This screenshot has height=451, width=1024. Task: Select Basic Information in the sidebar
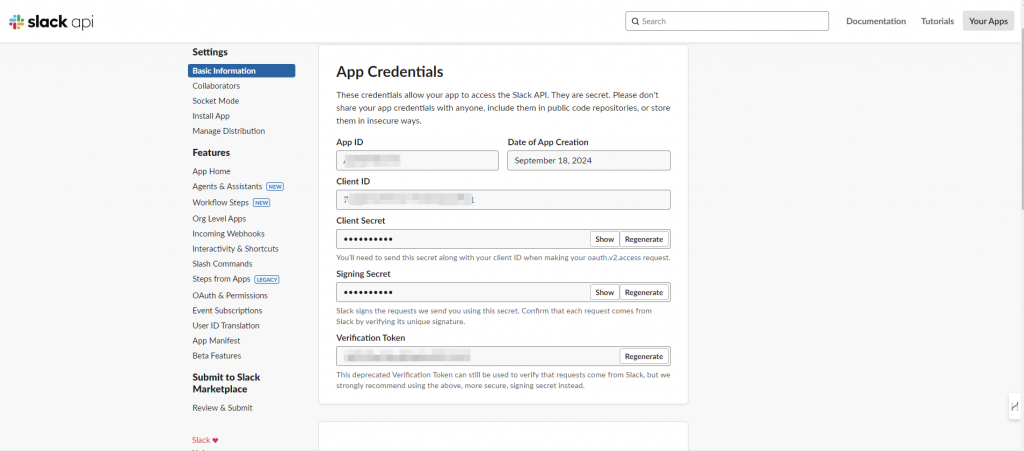pos(242,70)
